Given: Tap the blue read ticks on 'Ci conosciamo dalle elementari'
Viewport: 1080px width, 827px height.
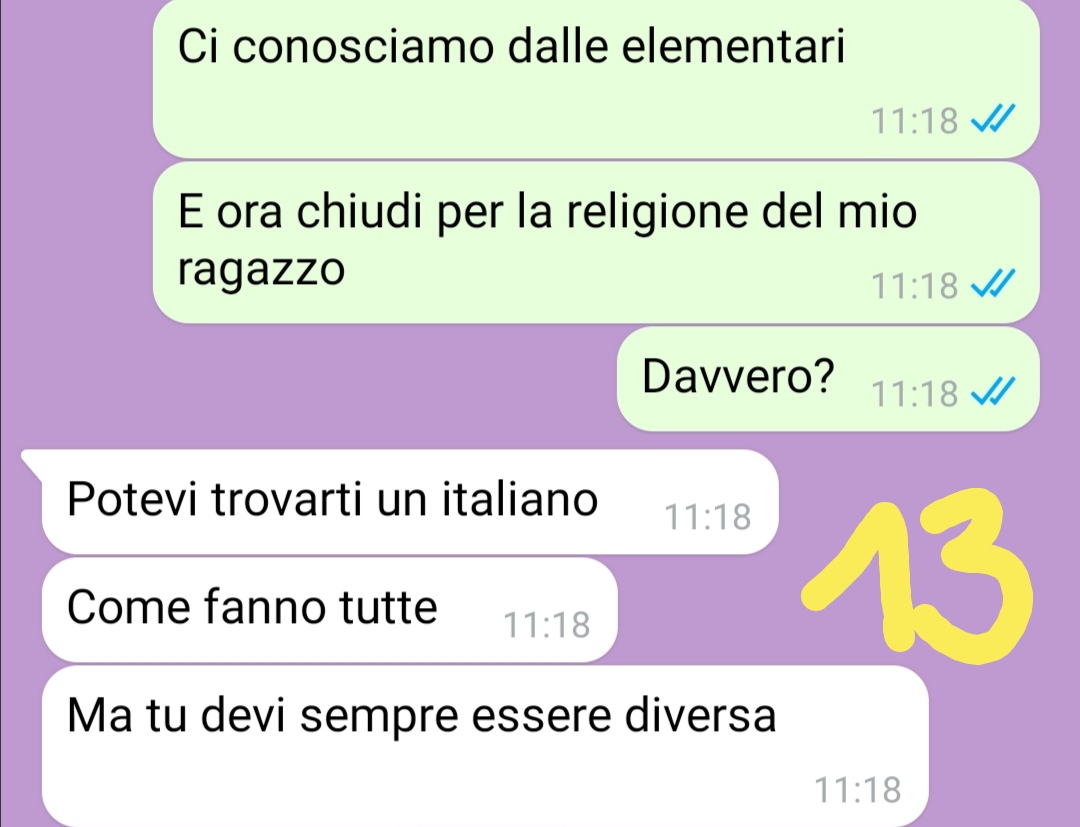Looking at the screenshot, I should point(993,119).
